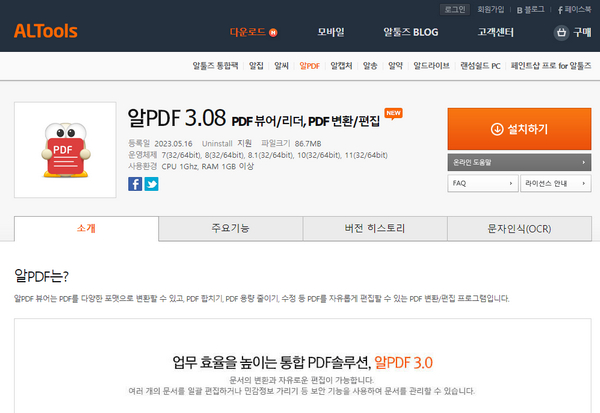Open the 문자인식(OCR) tab
Viewport: 600px width, 413px height.
[519, 229]
